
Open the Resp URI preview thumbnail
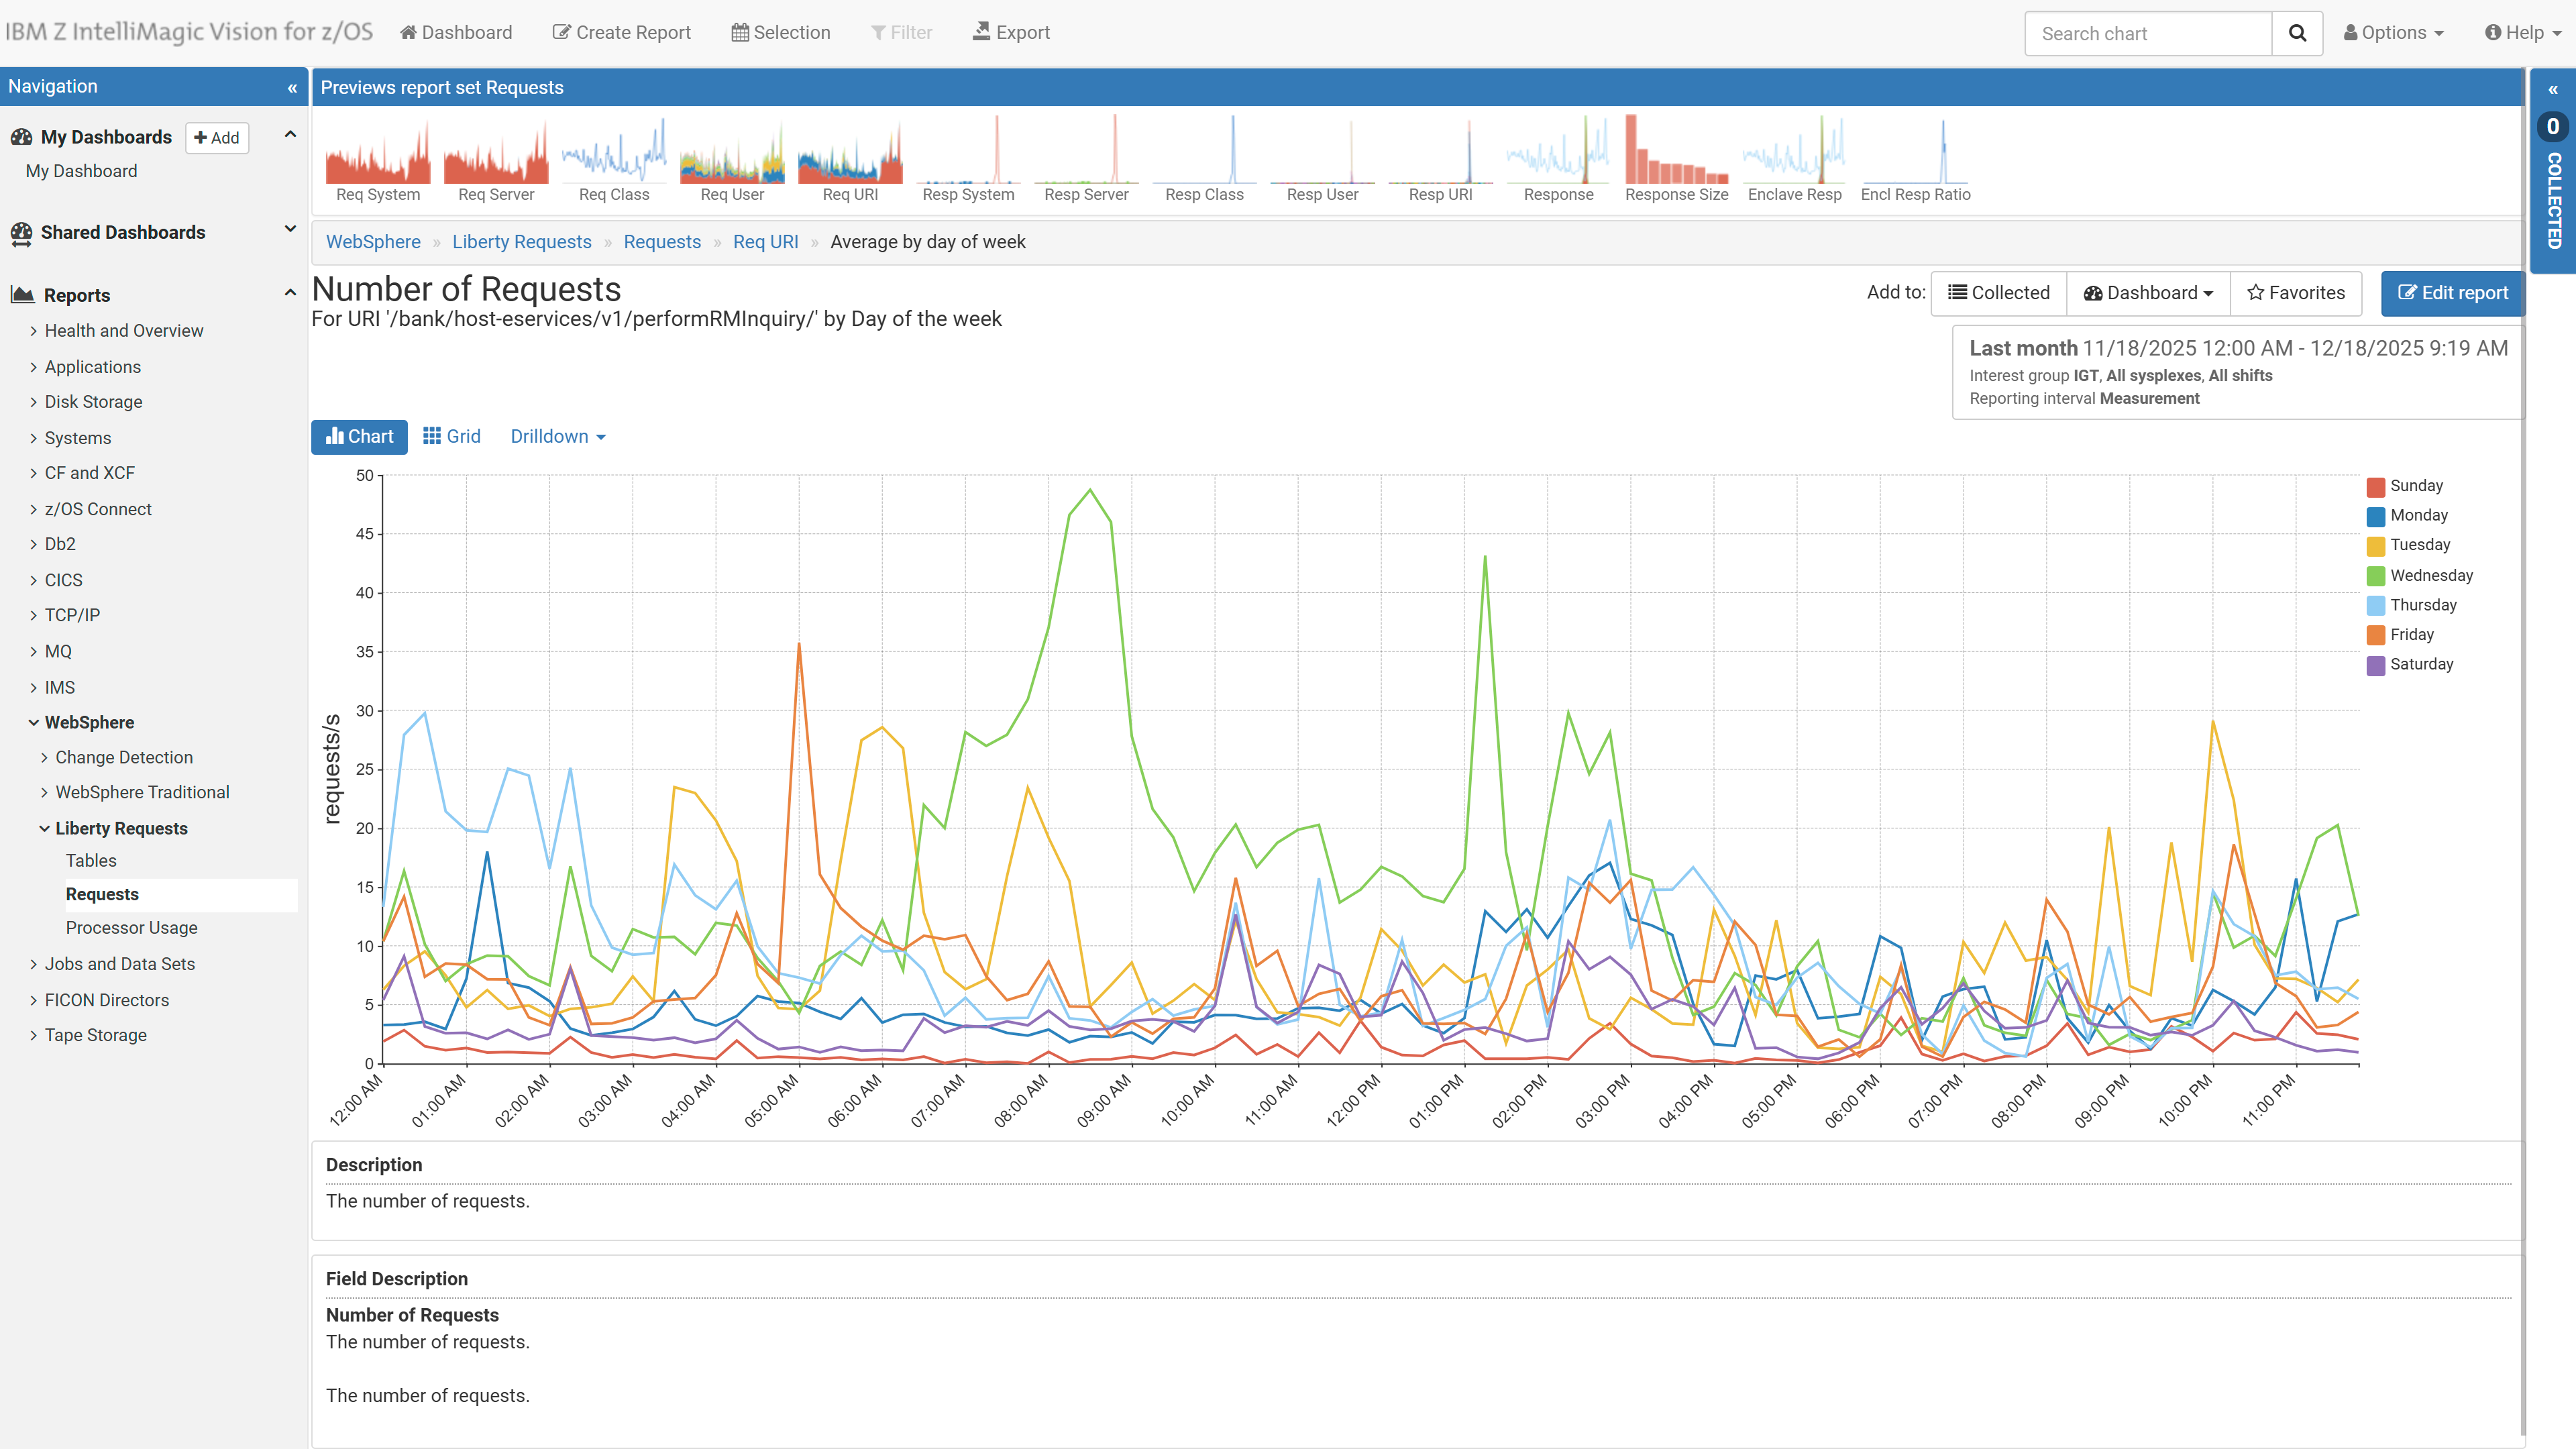point(1440,160)
